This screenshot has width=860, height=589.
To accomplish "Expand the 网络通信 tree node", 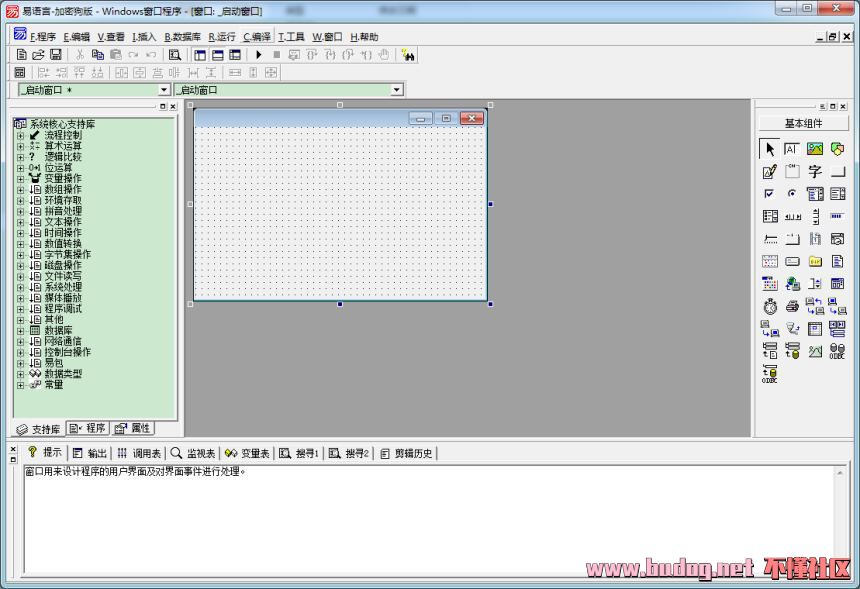I will tap(20, 341).
